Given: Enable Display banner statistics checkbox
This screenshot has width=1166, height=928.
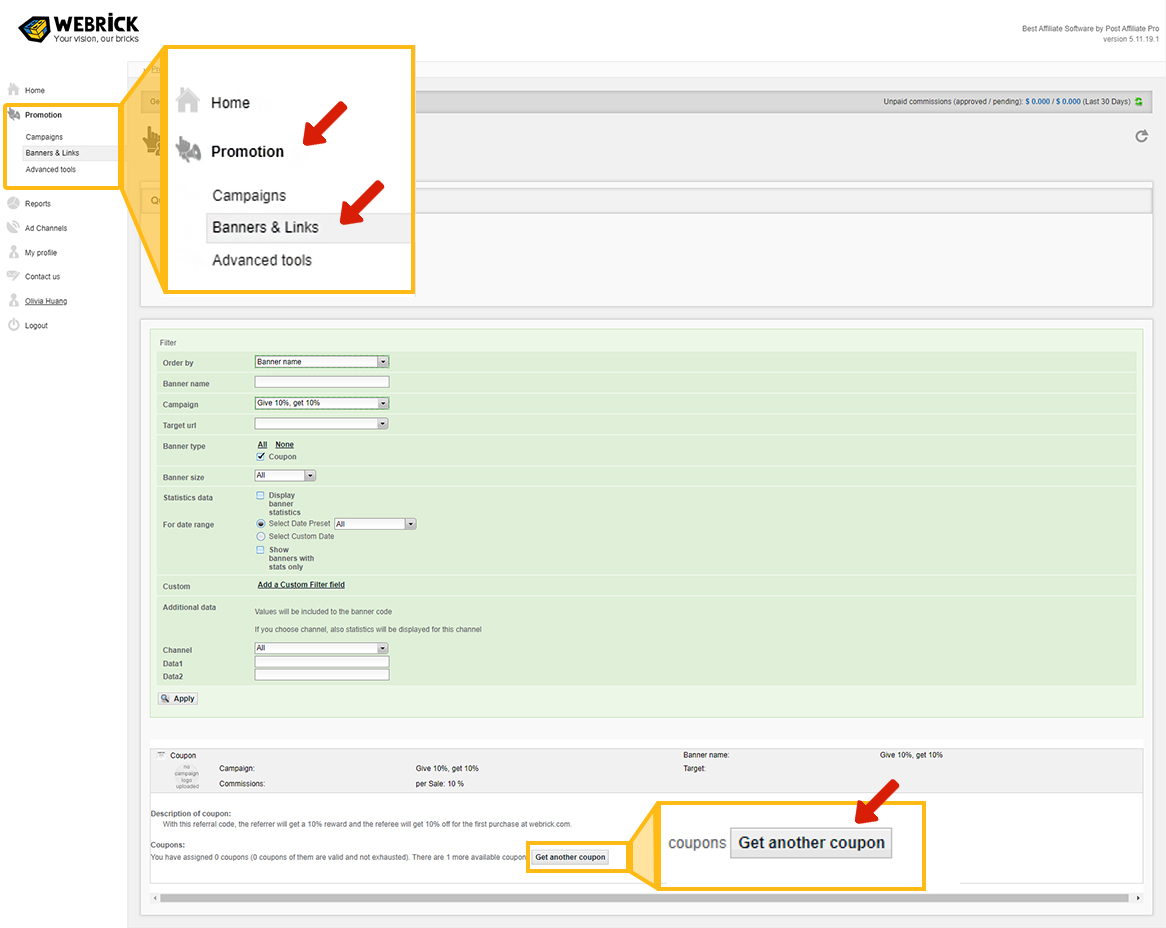Looking at the screenshot, I should click(261, 495).
